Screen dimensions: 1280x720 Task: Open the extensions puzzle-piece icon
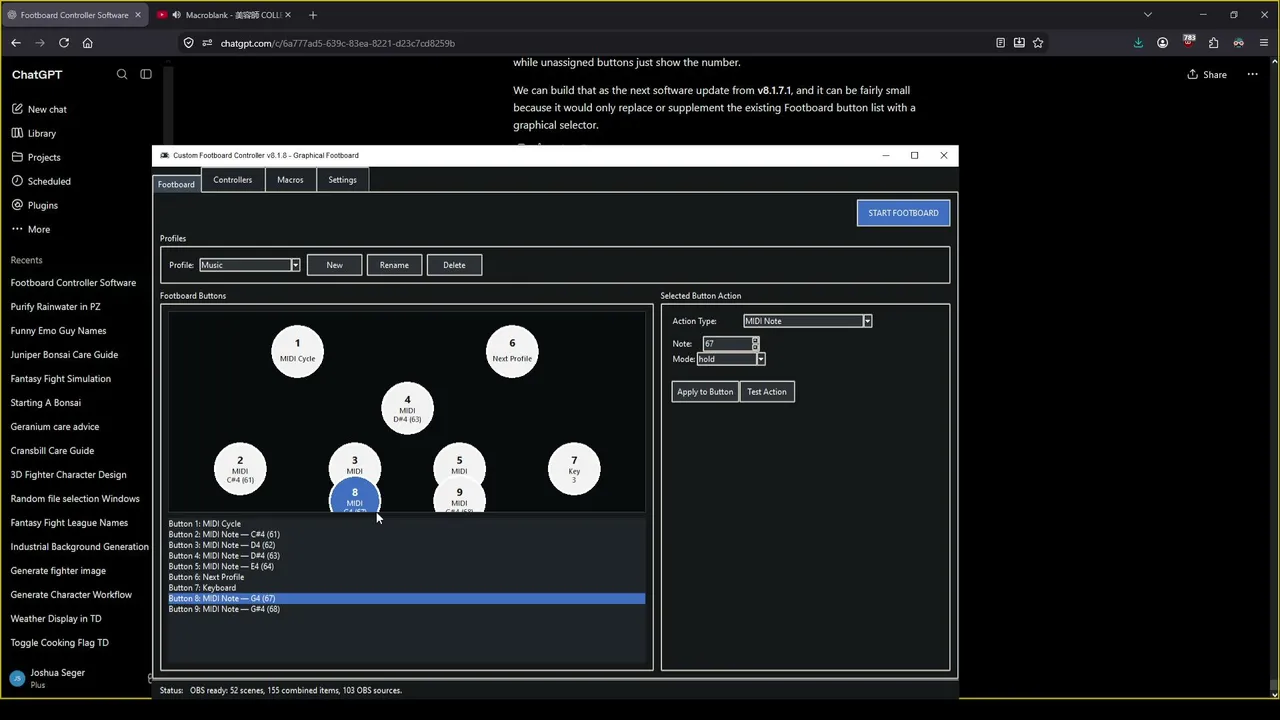pos(1213,43)
